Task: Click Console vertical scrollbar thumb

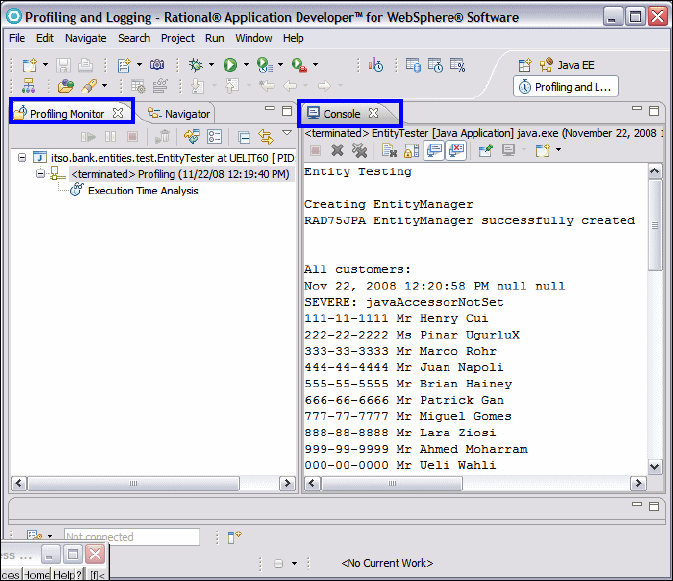Action: [x=655, y=225]
